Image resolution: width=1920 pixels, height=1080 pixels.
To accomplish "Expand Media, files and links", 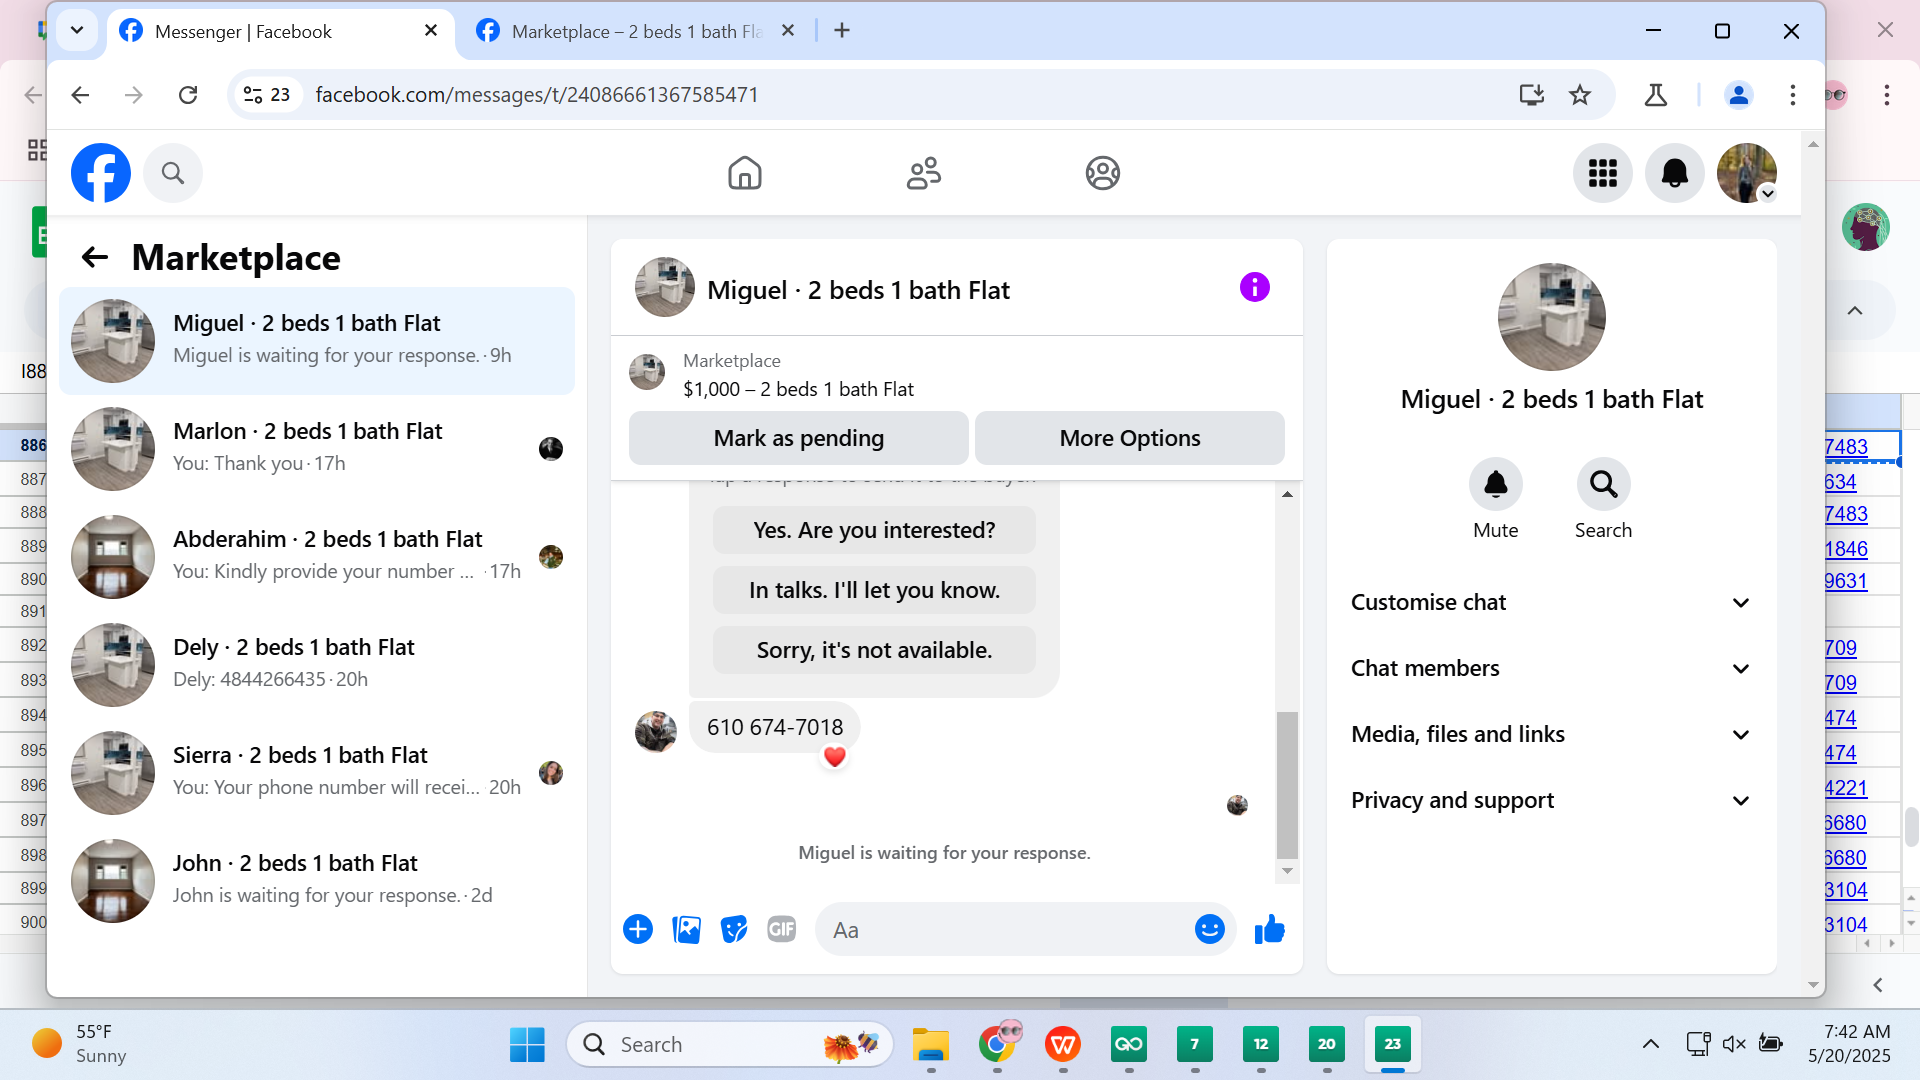I will pyautogui.click(x=1550, y=734).
